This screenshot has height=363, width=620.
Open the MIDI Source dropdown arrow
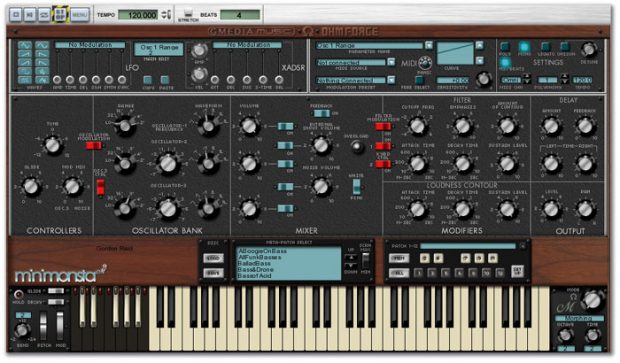[391, 62]
